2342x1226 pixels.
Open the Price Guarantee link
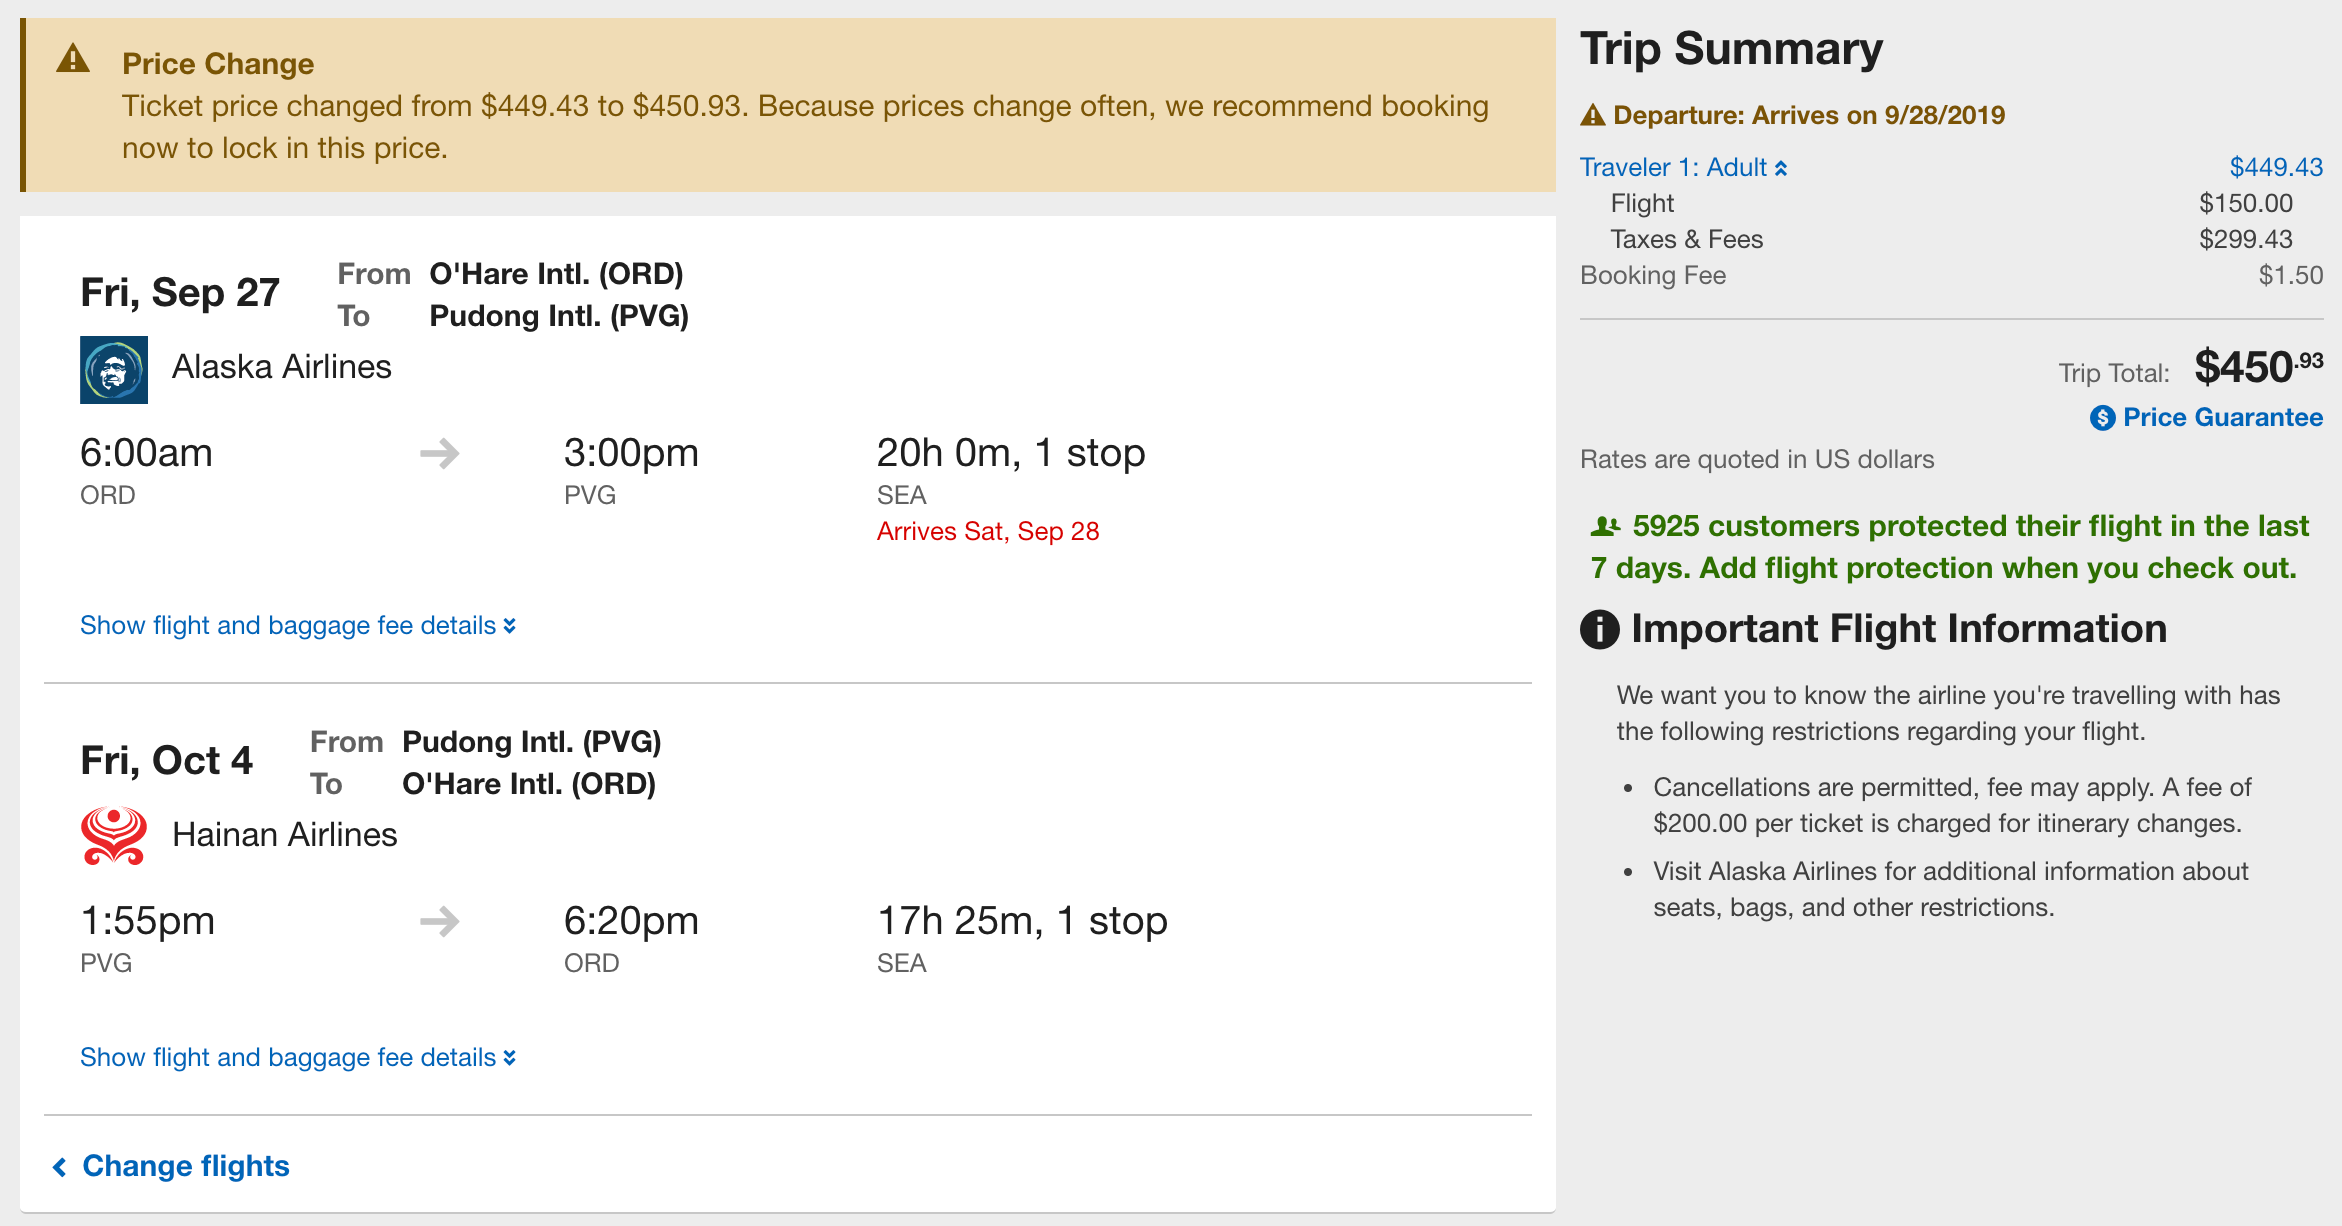(x=2222, y=417)
